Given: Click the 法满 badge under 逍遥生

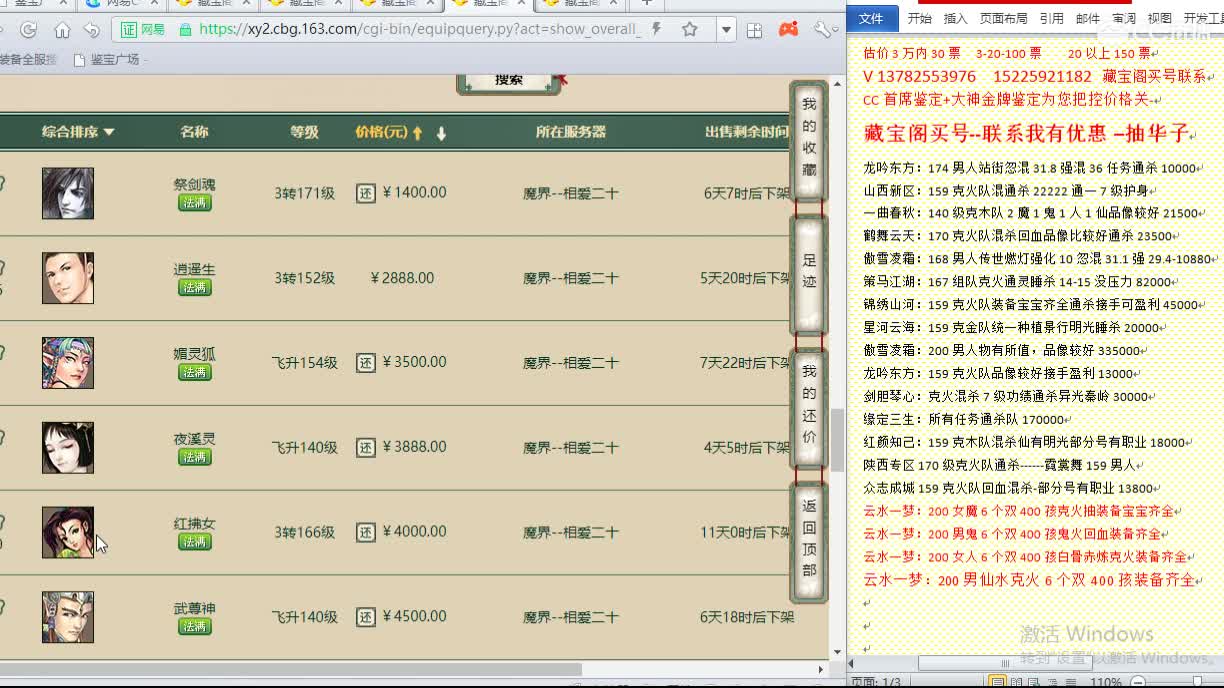Looking at the screenshot, I should 194,288.
